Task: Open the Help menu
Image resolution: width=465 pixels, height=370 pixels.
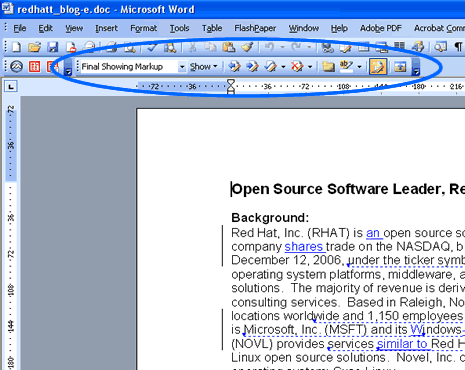Action: (339, 28)
